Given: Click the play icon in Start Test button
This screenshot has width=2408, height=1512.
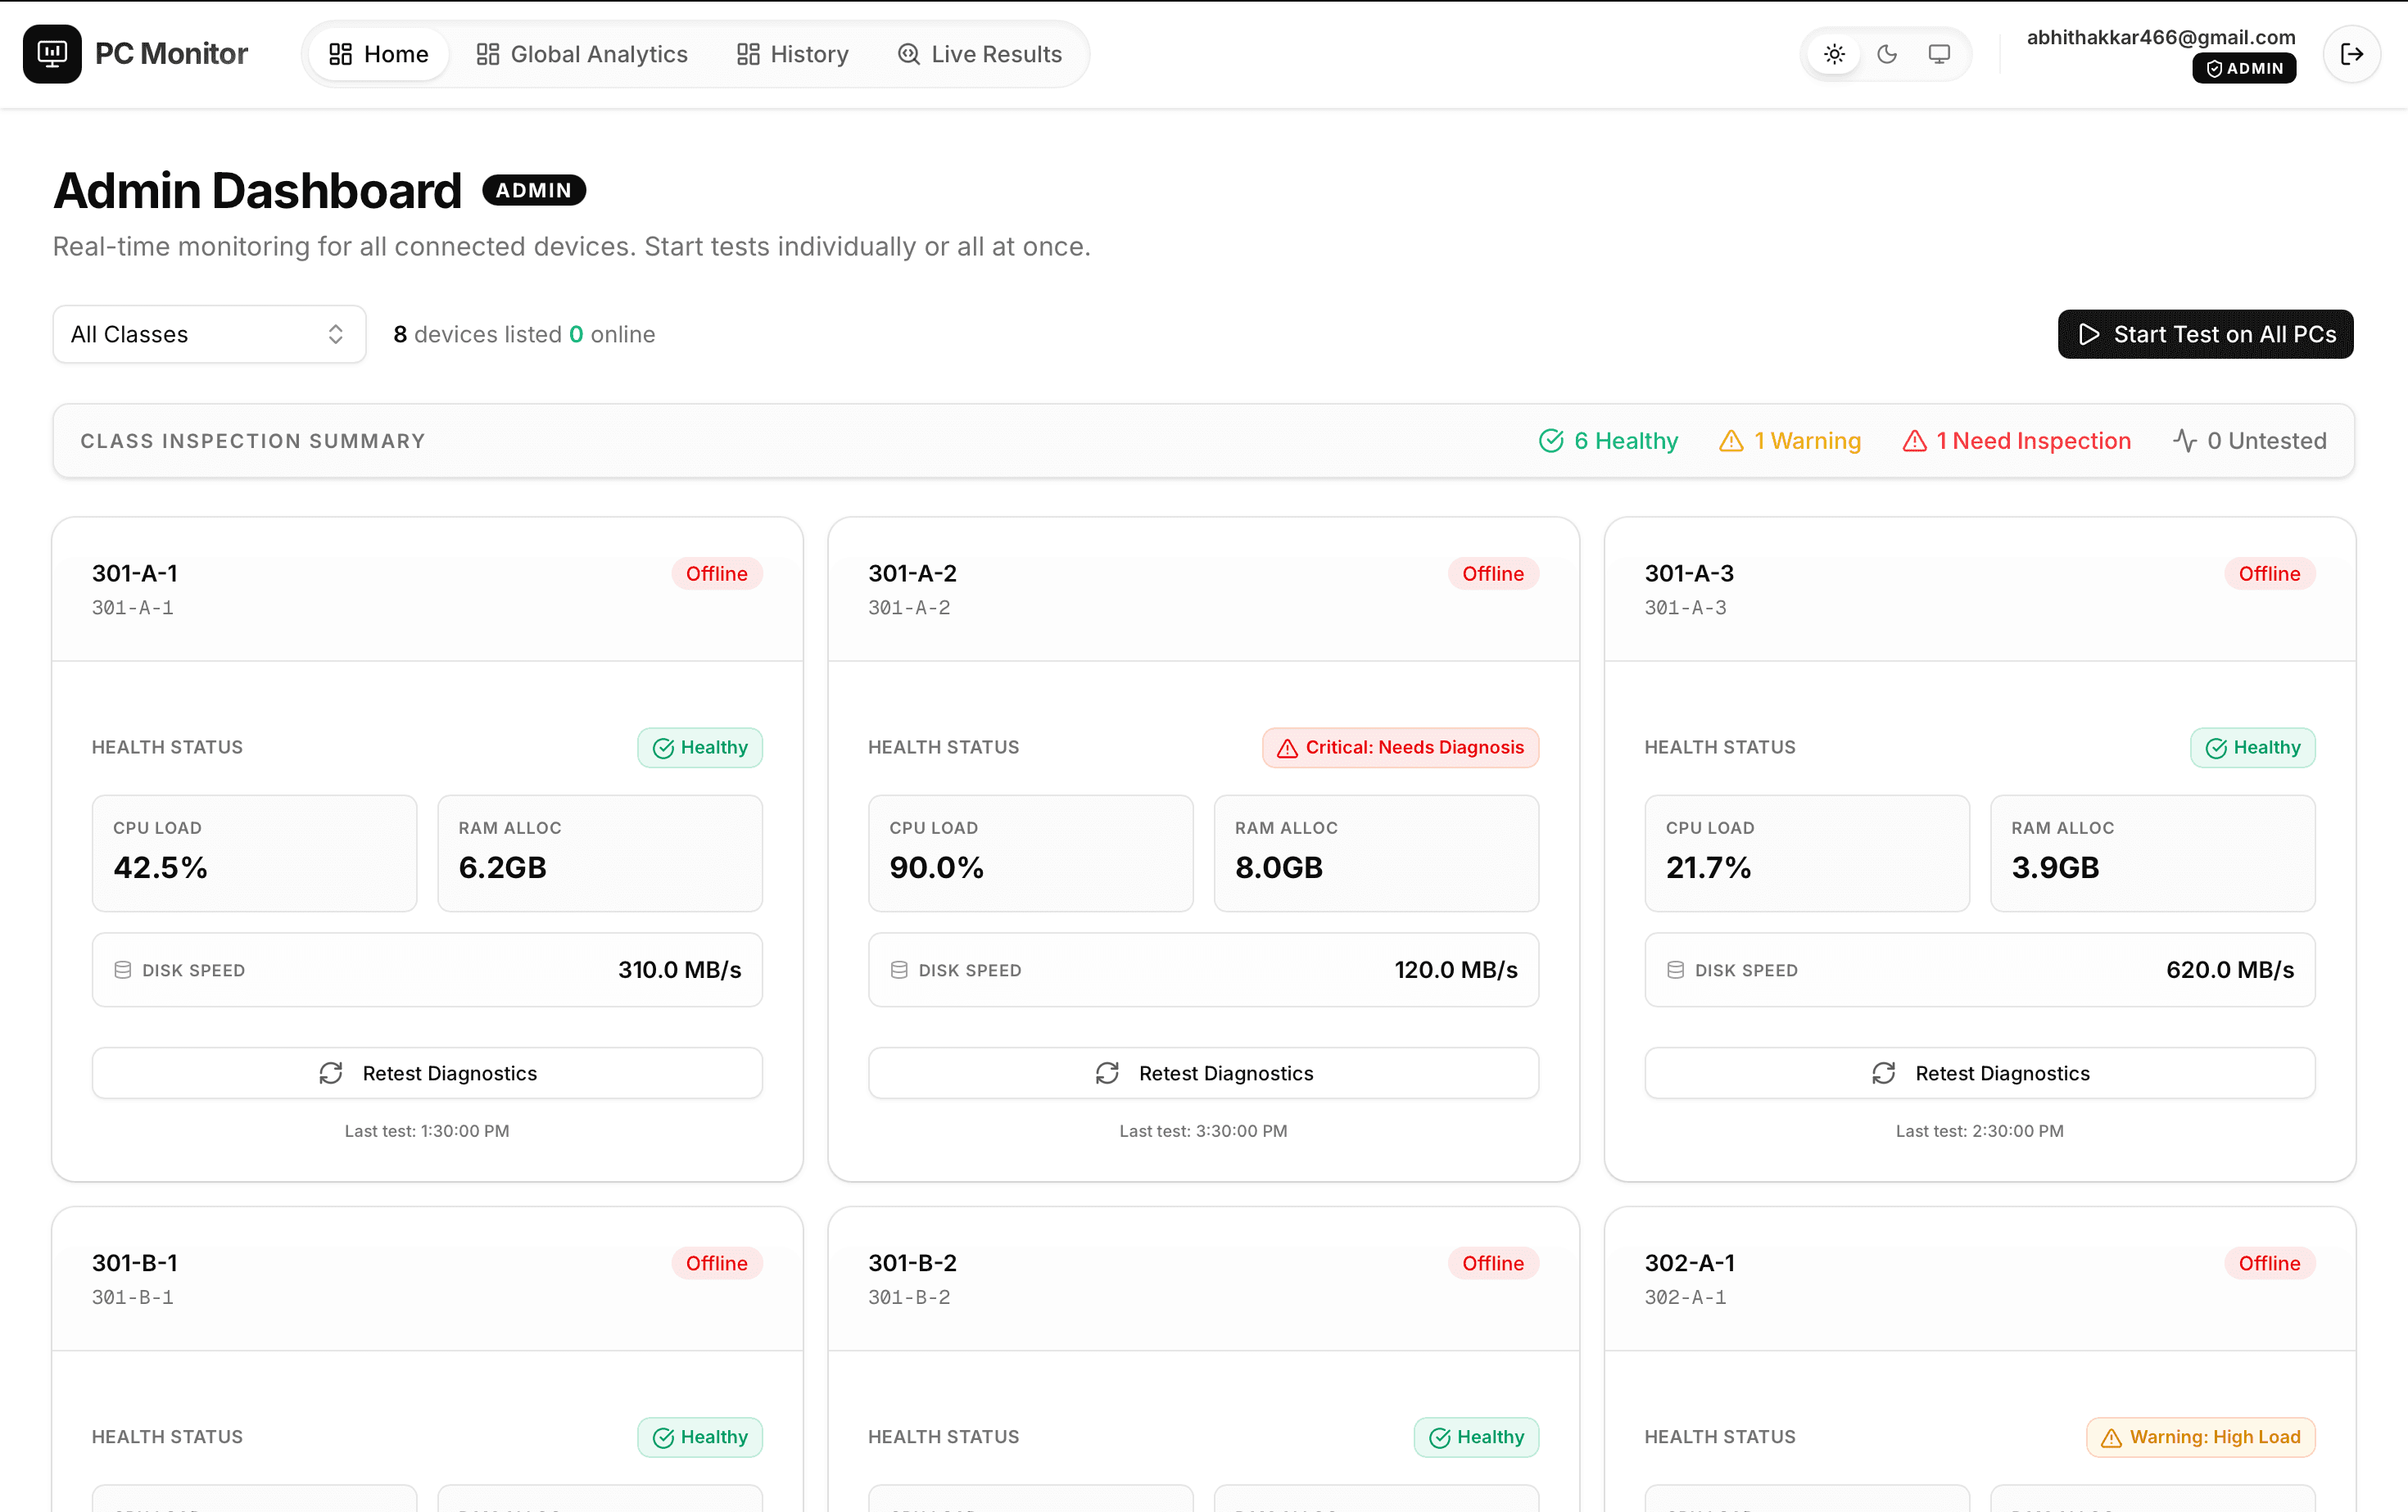Looking at the screenshot, I should coord(2089,334).
